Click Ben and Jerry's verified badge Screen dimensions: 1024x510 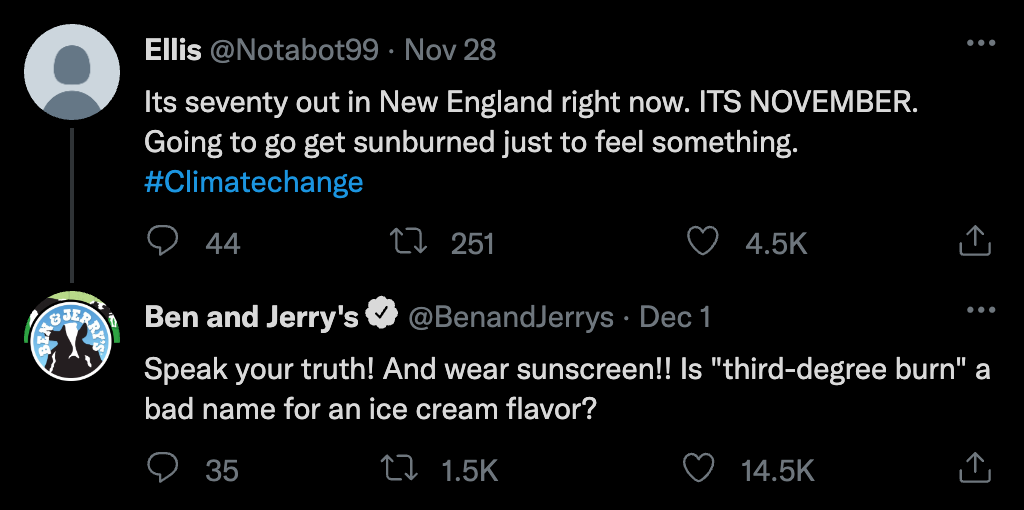point(381,316)
